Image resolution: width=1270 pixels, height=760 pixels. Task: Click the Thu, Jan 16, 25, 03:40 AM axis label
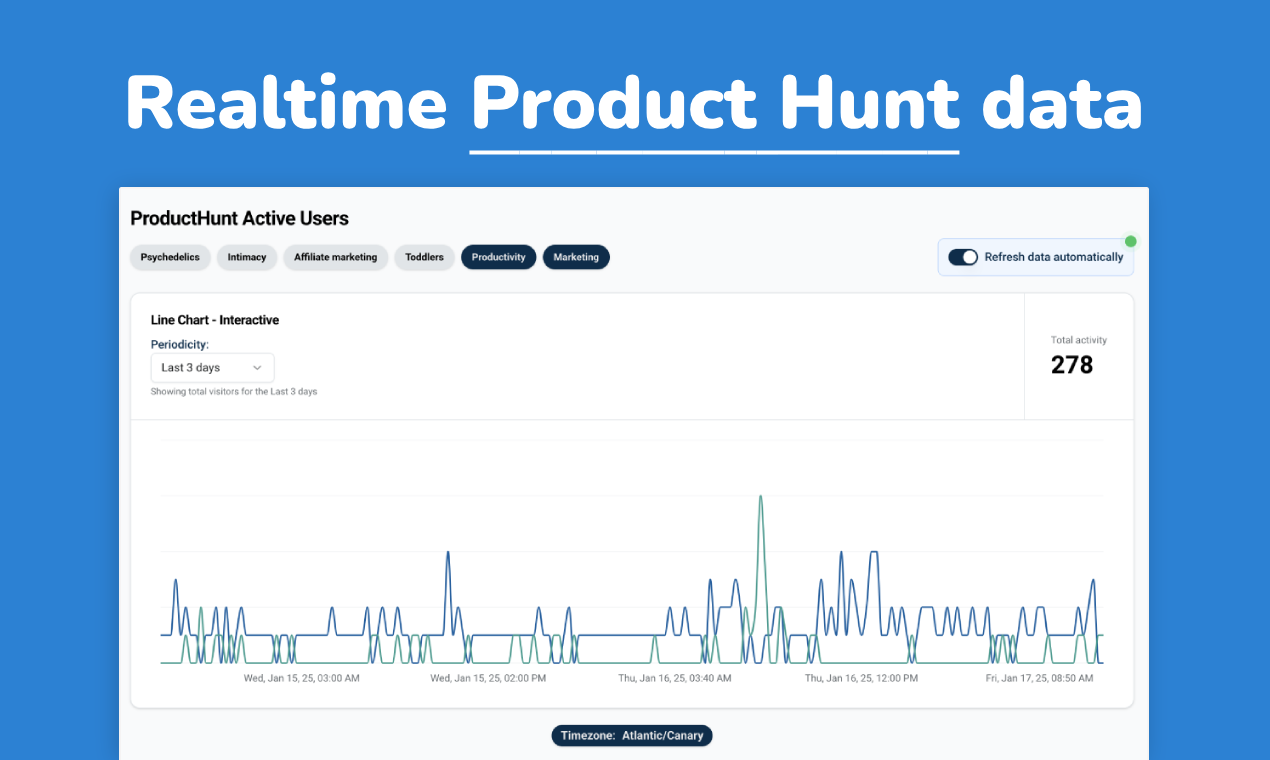click(x=675, y=678)
